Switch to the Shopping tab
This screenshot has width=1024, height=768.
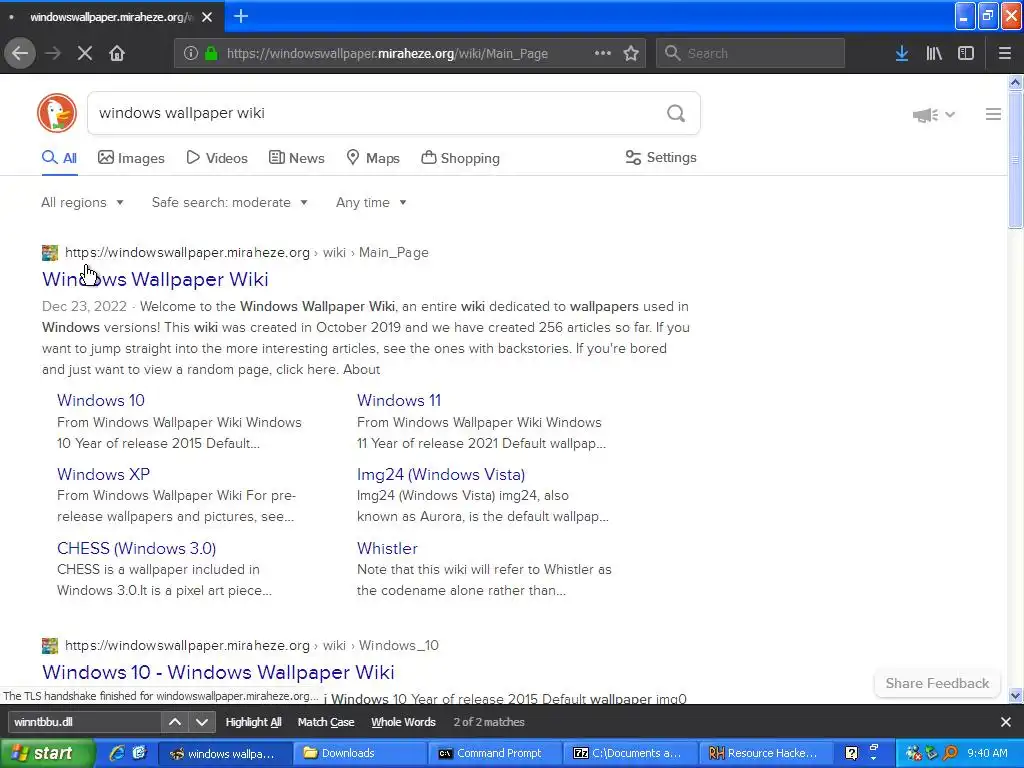point(460,158)
